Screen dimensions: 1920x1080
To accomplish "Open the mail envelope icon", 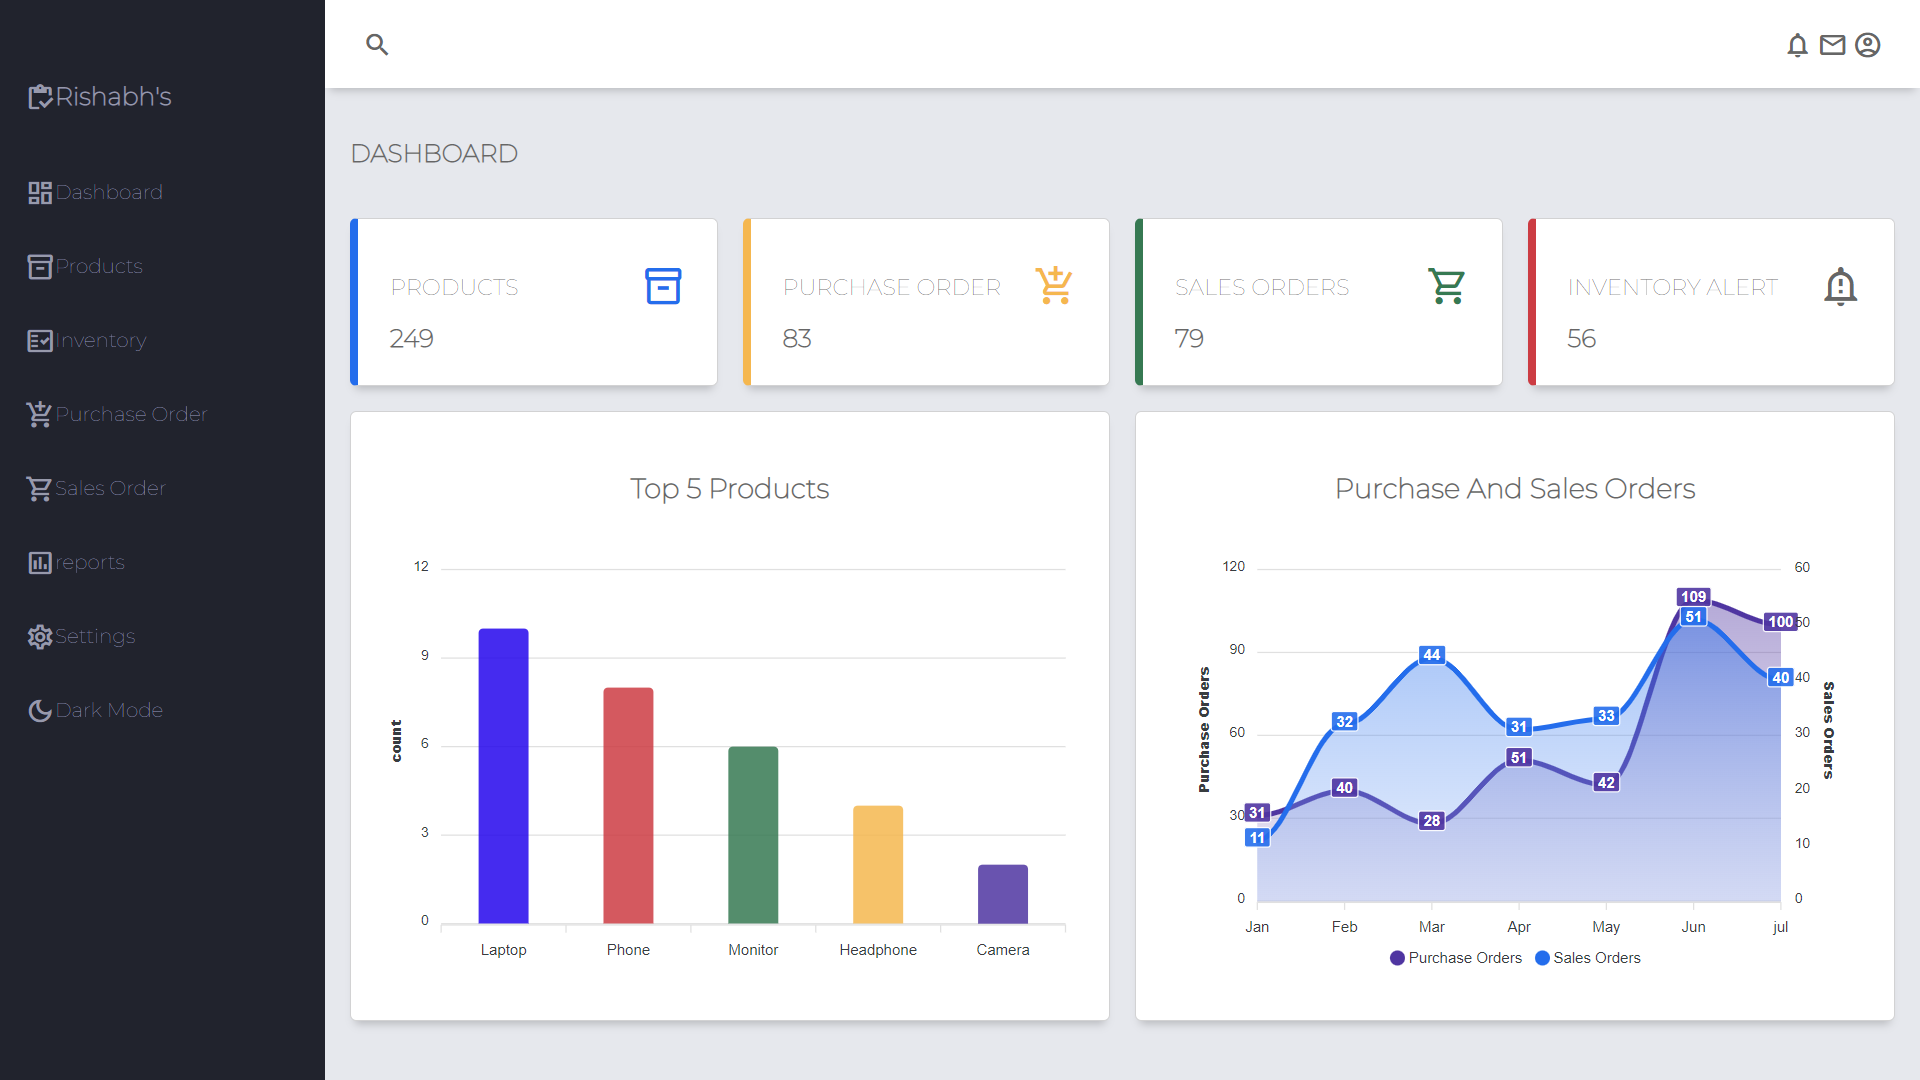I will point(1832,45).
